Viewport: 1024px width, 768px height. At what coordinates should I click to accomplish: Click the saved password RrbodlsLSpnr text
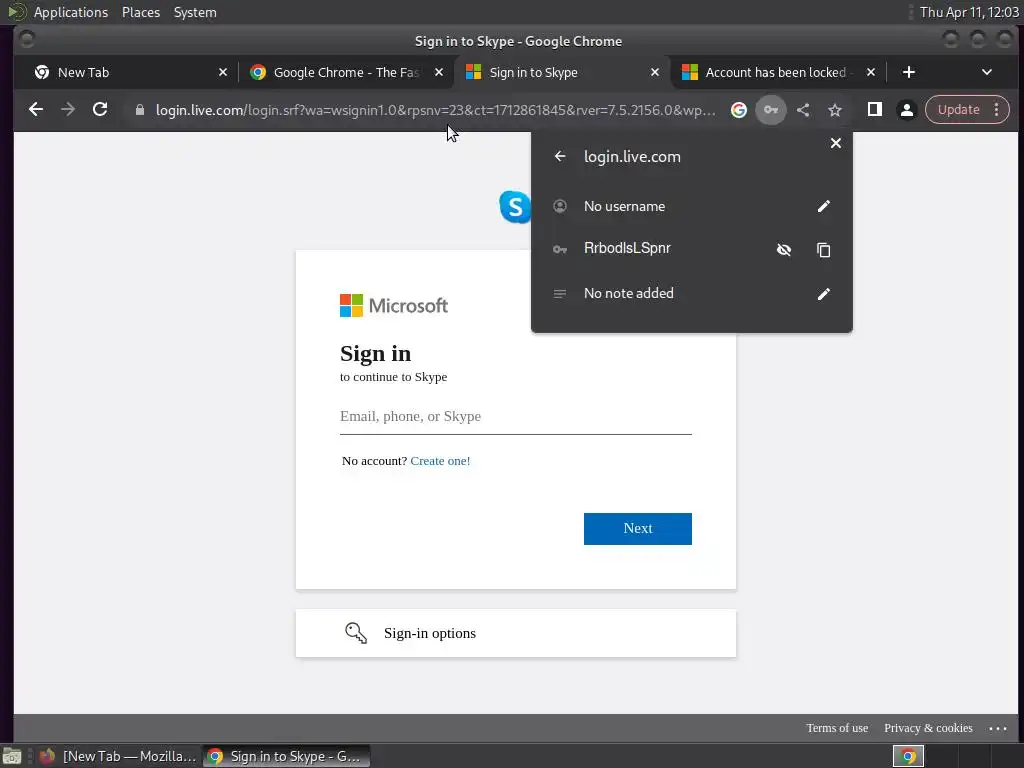627,248
